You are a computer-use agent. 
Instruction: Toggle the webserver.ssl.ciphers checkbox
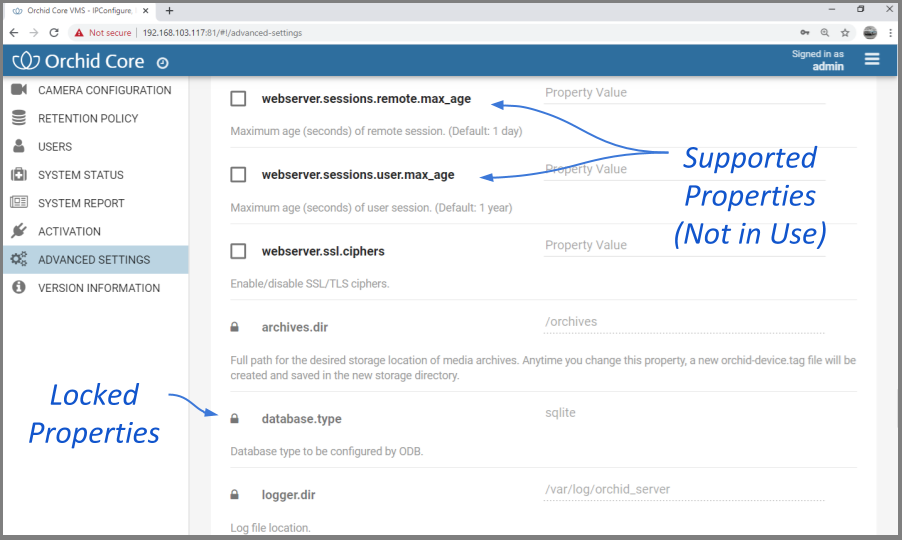pyautogui.click(x=238, y=251)
